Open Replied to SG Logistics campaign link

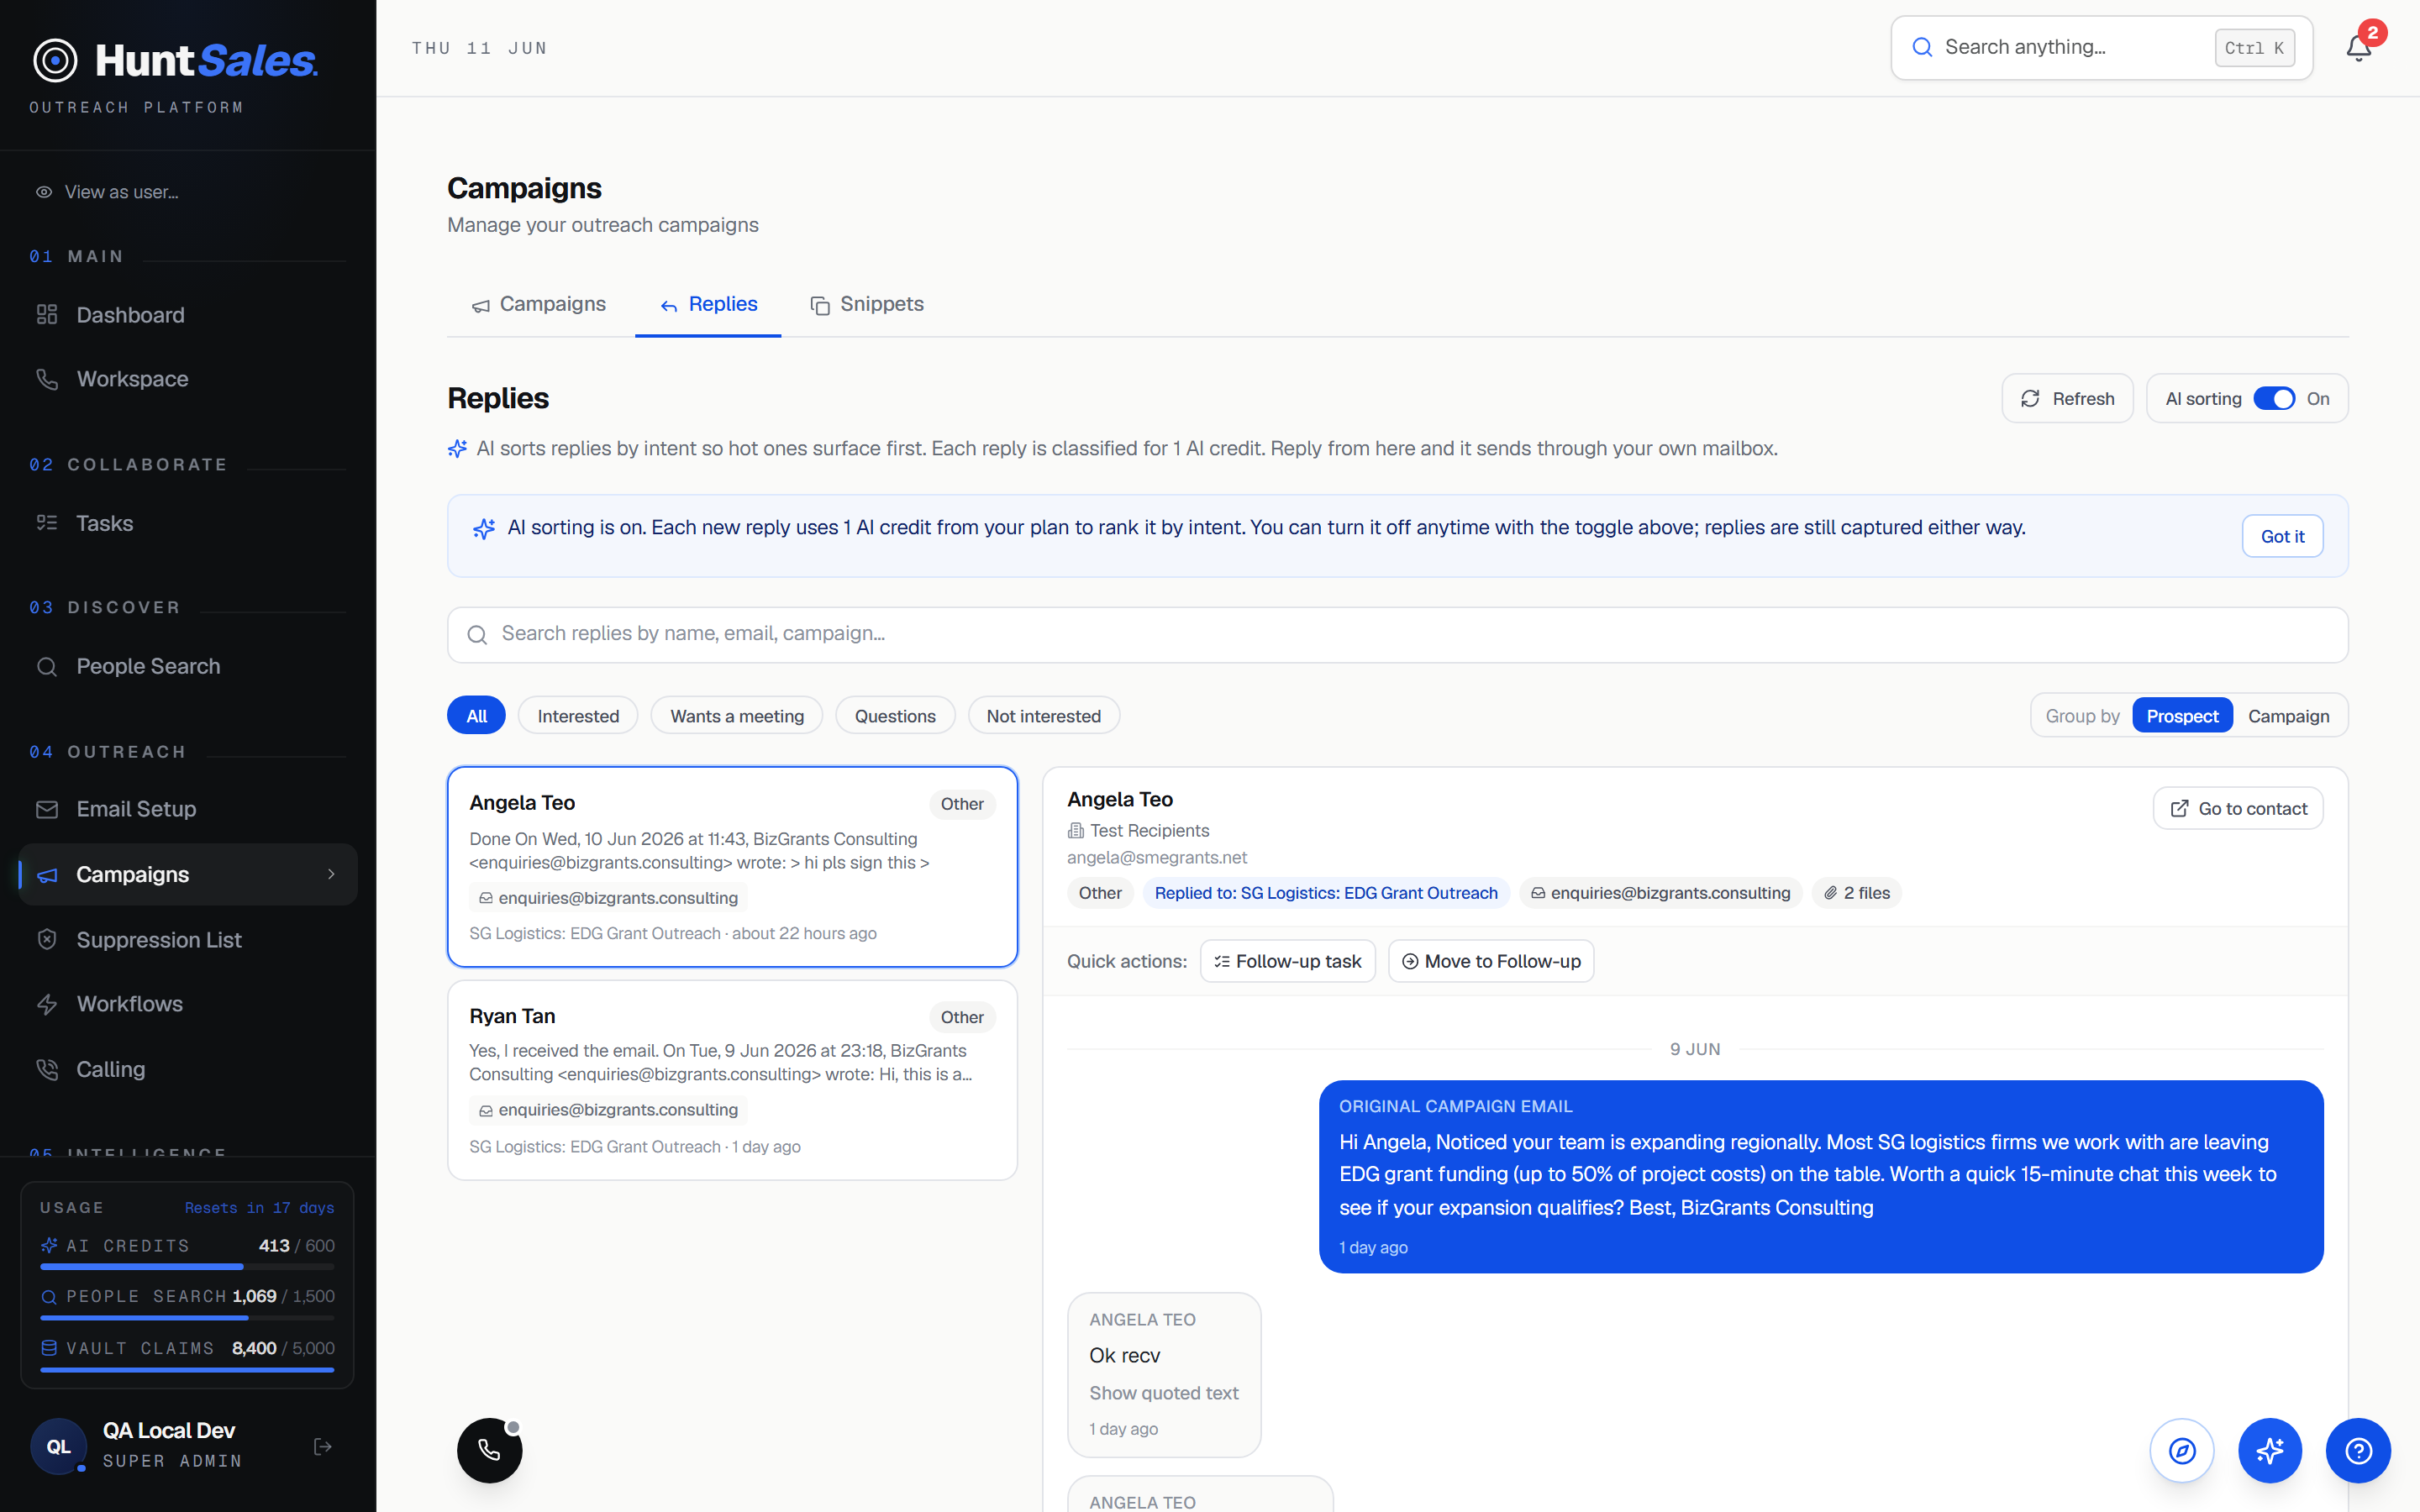(1326, 893)
